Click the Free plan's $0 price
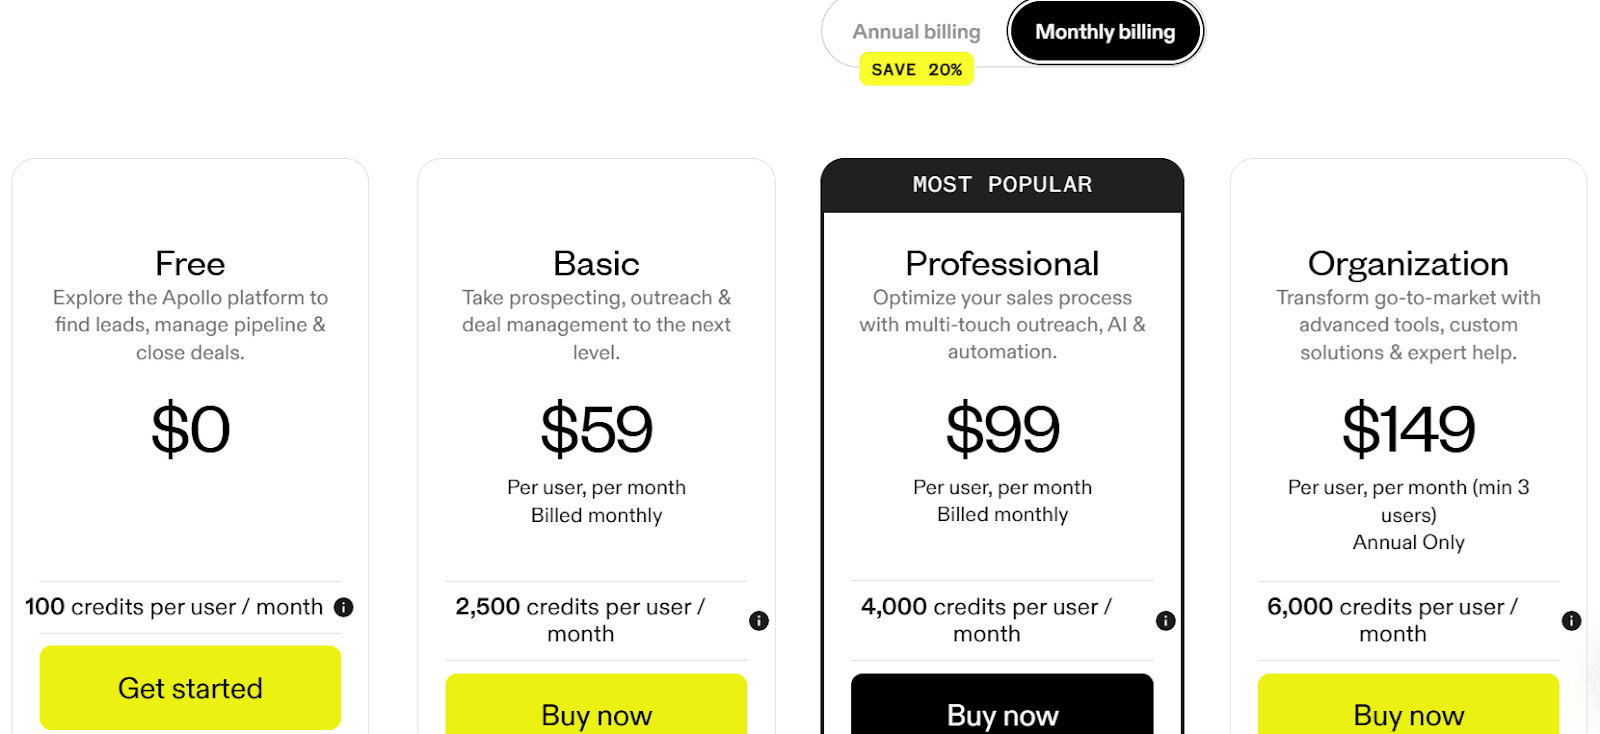 pos(190,429)
